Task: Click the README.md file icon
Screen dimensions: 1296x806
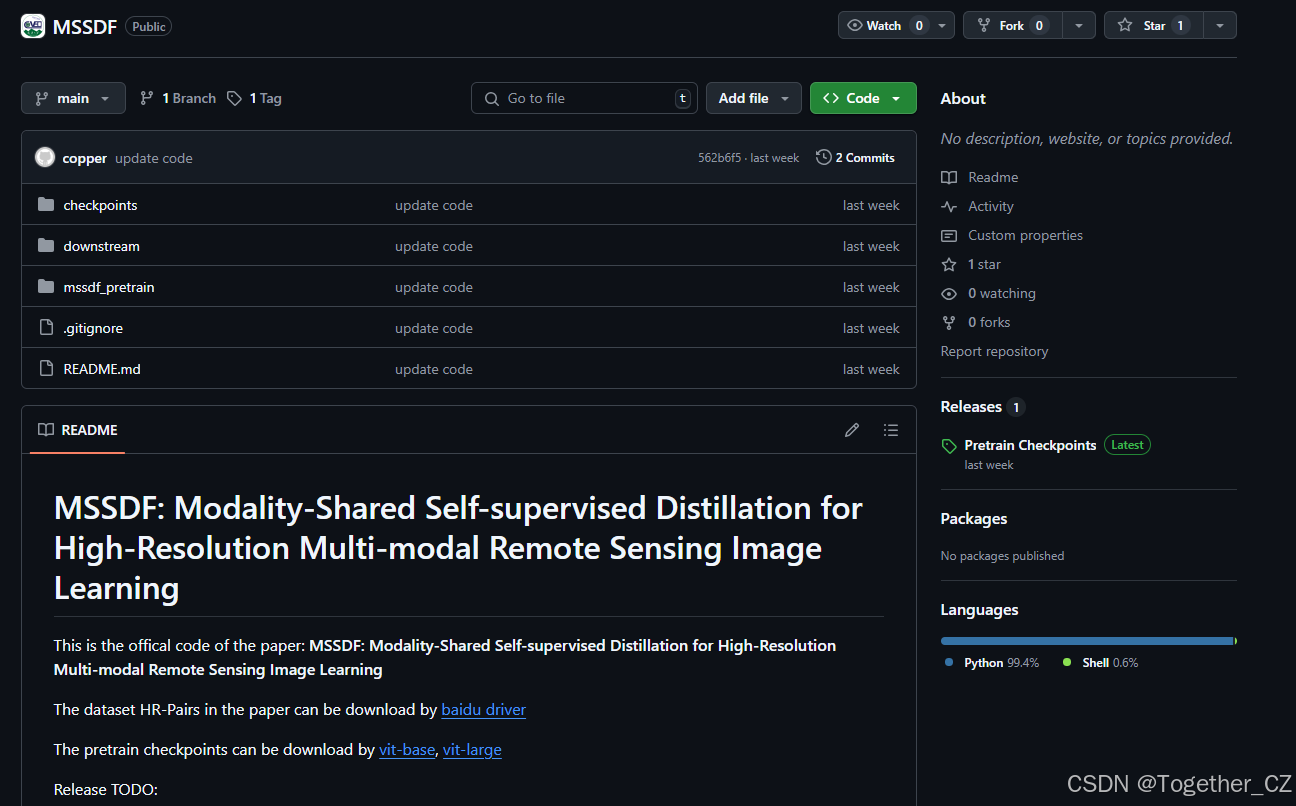Action: point(46,369)
